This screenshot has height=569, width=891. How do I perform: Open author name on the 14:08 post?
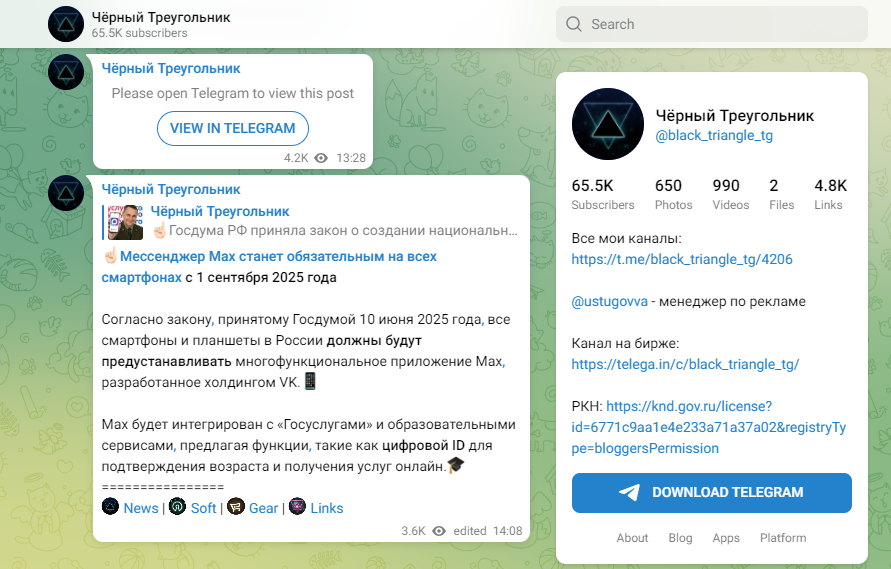(171, 189)
